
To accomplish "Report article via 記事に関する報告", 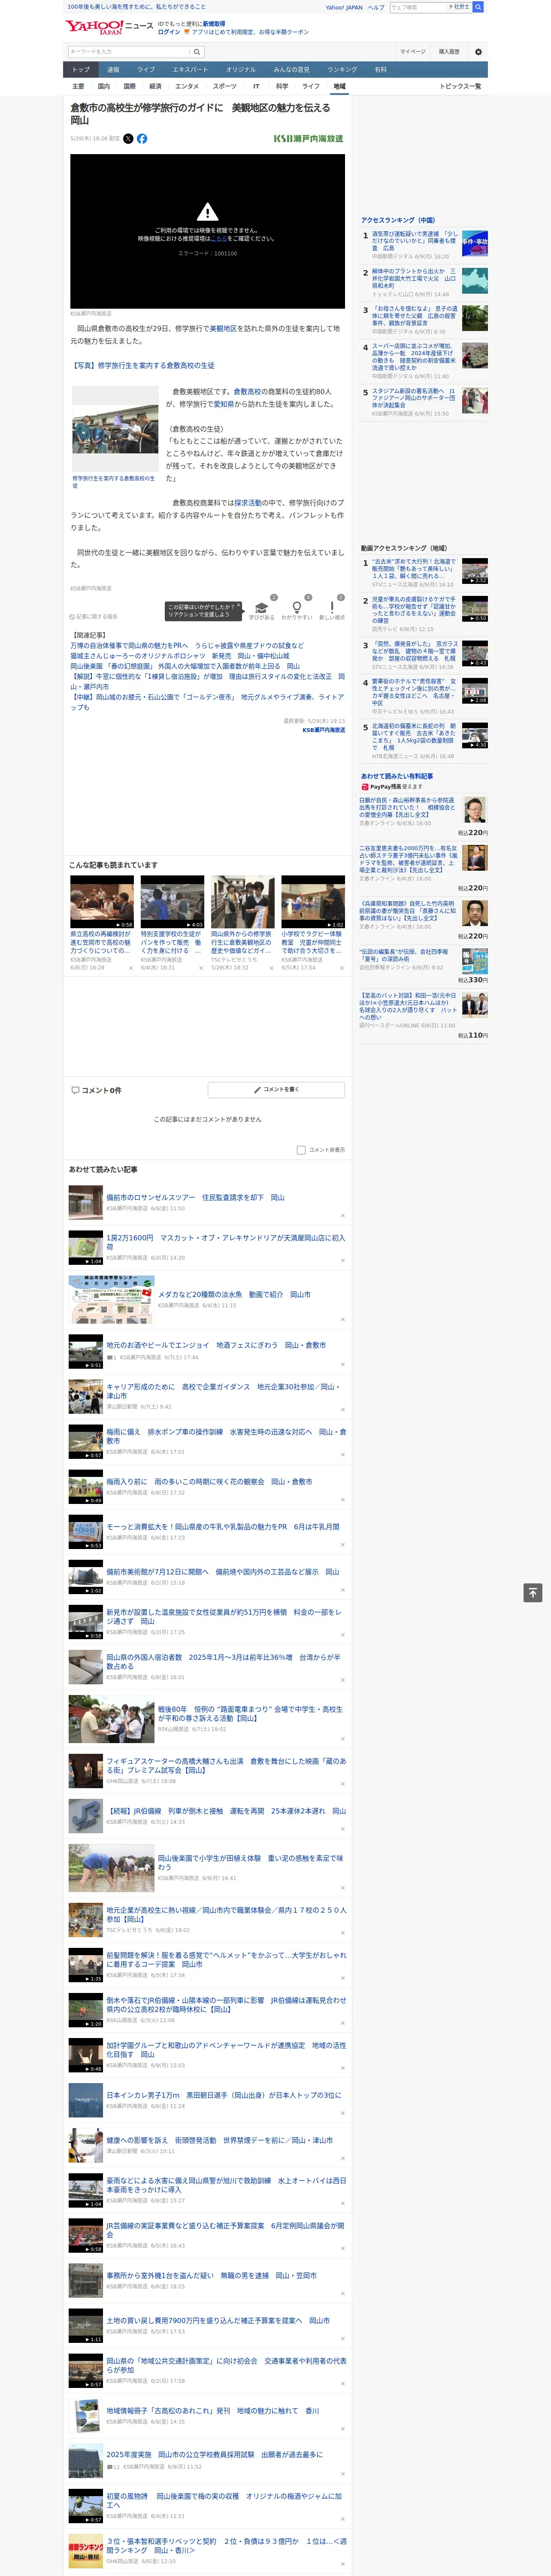I will tap(93, 617).
